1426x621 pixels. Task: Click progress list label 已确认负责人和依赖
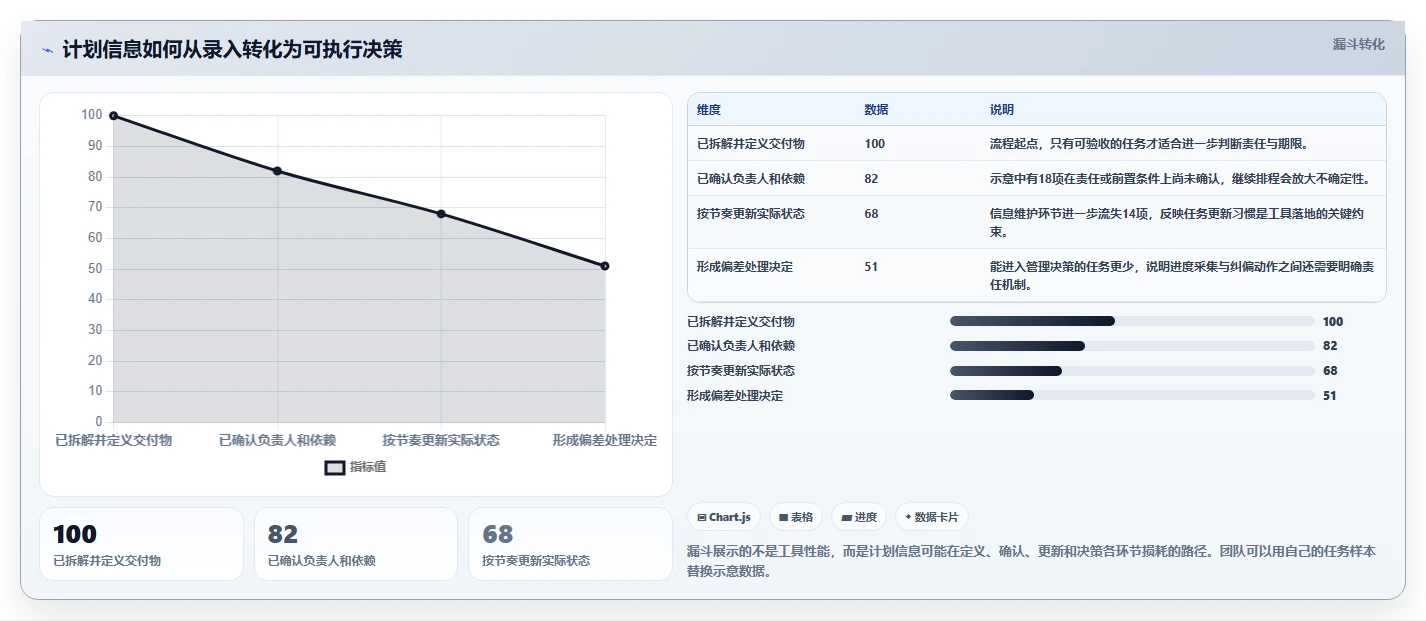coord(741,346)
